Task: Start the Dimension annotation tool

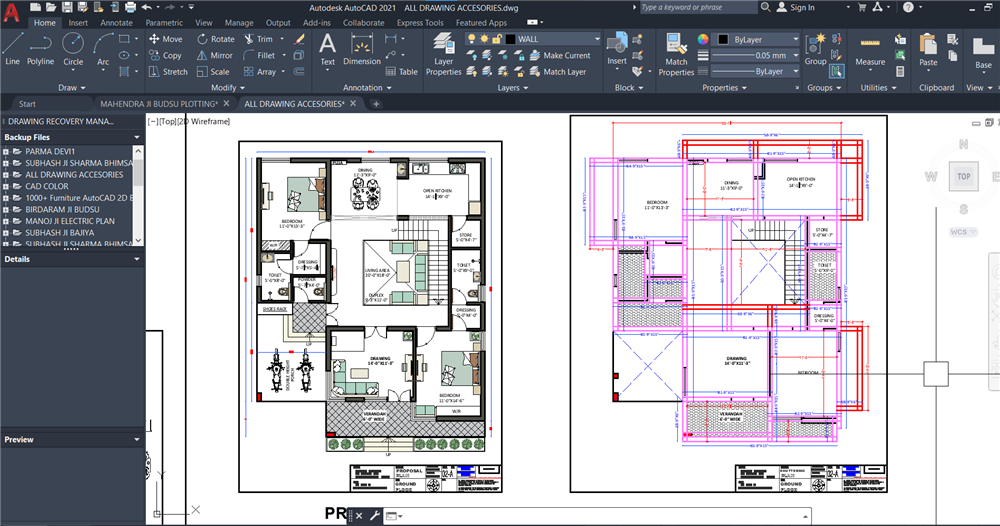Action: point(362,48)
